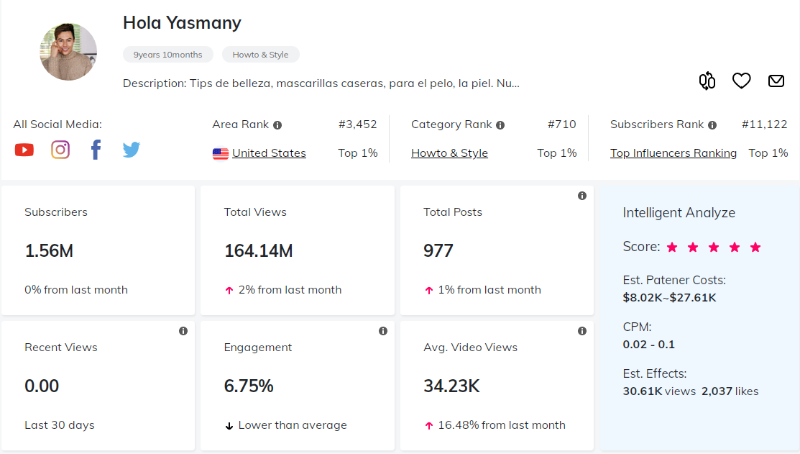800x454 pixels.
Task: Open the Howto & Style category rank link
Action: [449, 153]
